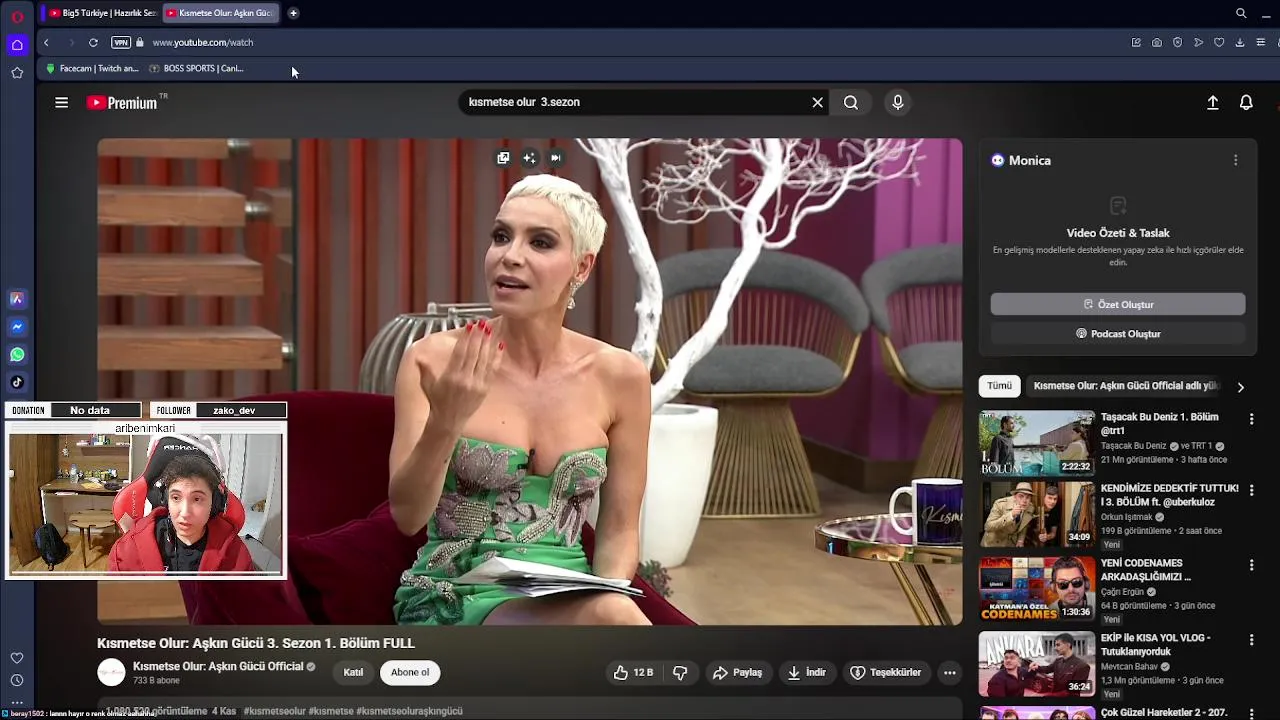
Task: Click the Podcast Oluştur button
Action: pyautogui.click(x=1118, y=334)
